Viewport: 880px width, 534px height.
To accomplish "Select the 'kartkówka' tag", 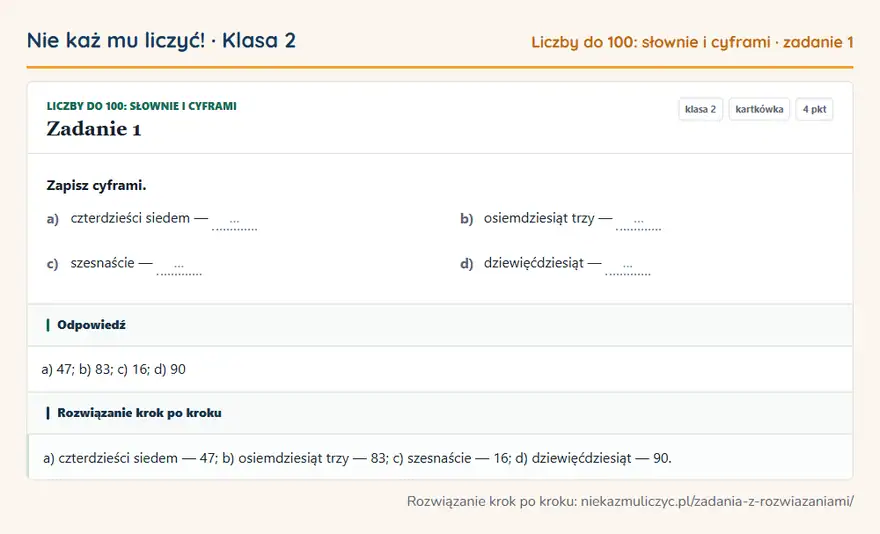I will pos(759,109).
